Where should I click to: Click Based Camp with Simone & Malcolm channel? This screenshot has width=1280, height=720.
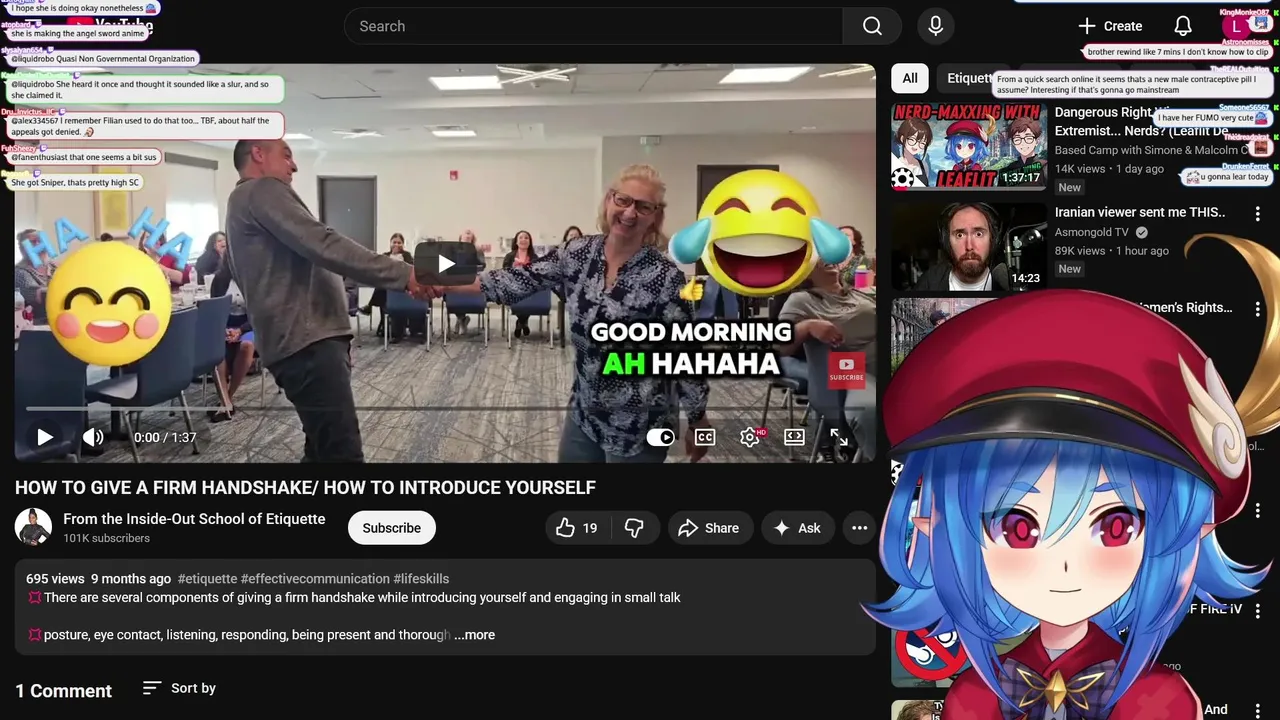1151,150
